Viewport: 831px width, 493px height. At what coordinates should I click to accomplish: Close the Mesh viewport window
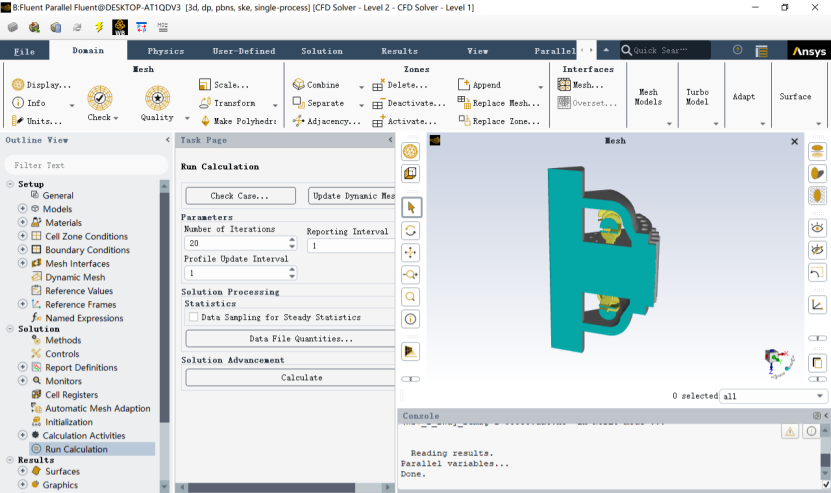coord(794,142)
